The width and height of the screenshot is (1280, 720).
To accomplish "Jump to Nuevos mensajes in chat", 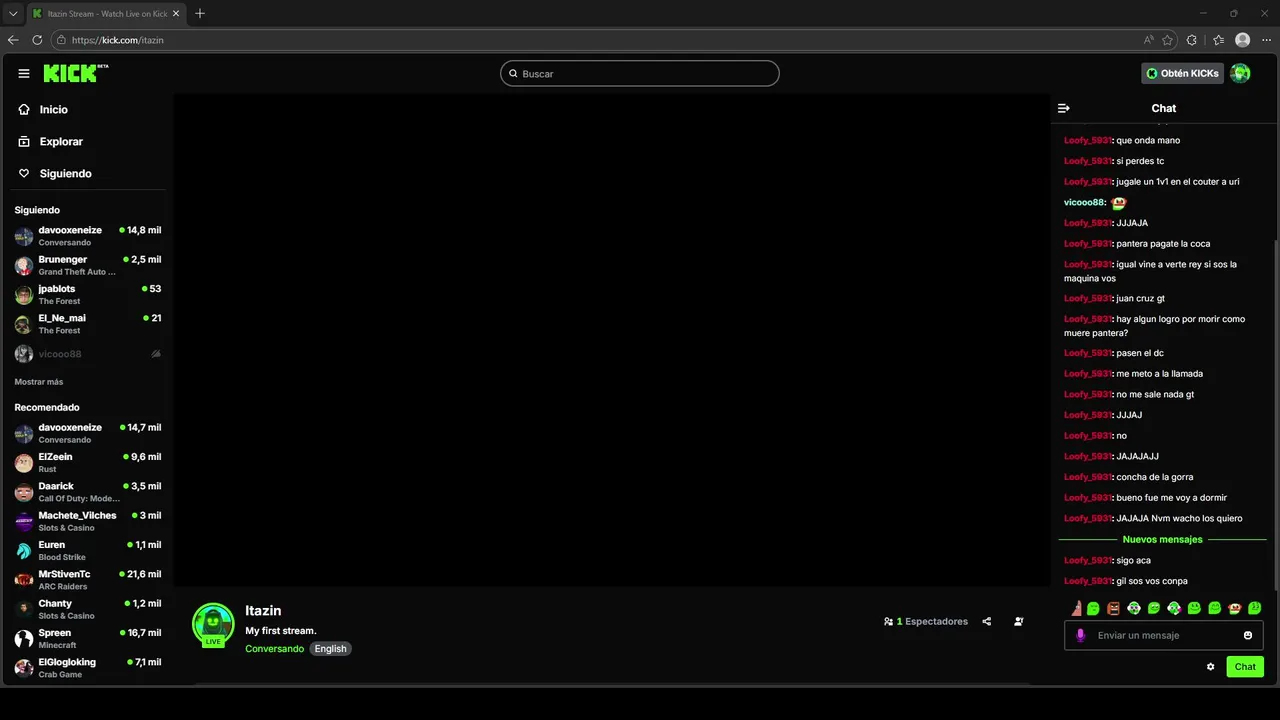I will [x=1162, y=540].
